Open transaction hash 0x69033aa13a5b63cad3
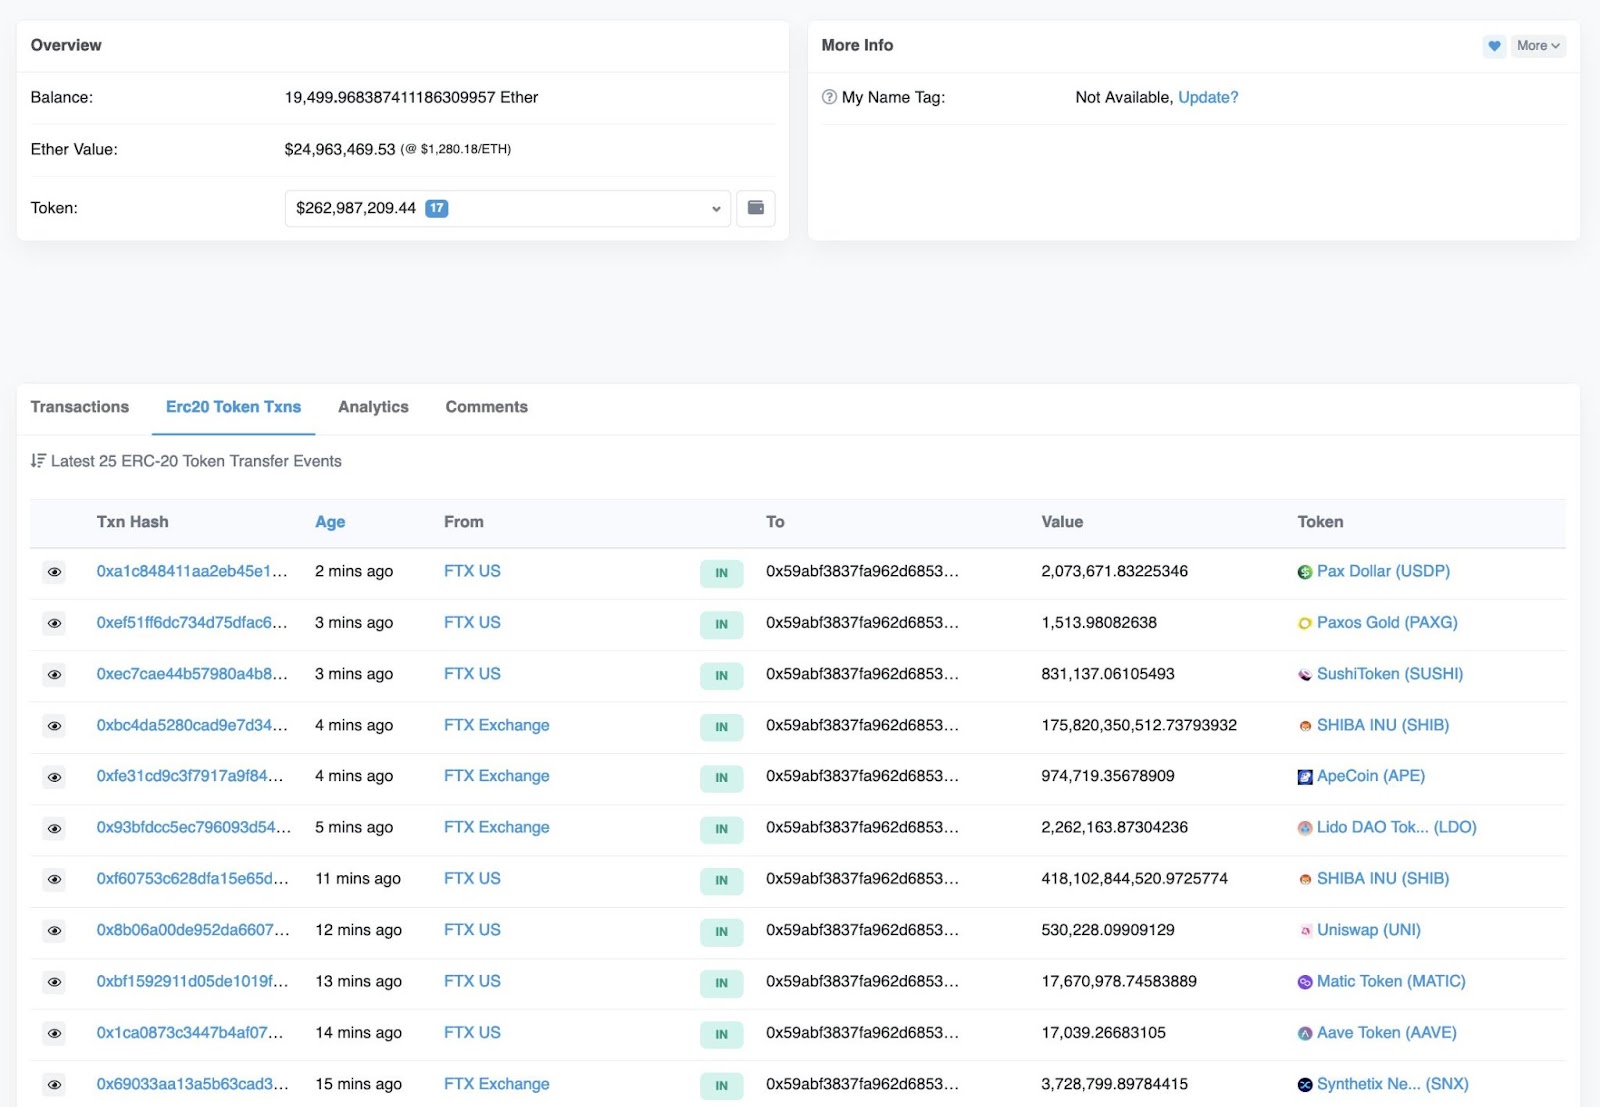Viewport: 1600px width, 1107px height. 193,1084
